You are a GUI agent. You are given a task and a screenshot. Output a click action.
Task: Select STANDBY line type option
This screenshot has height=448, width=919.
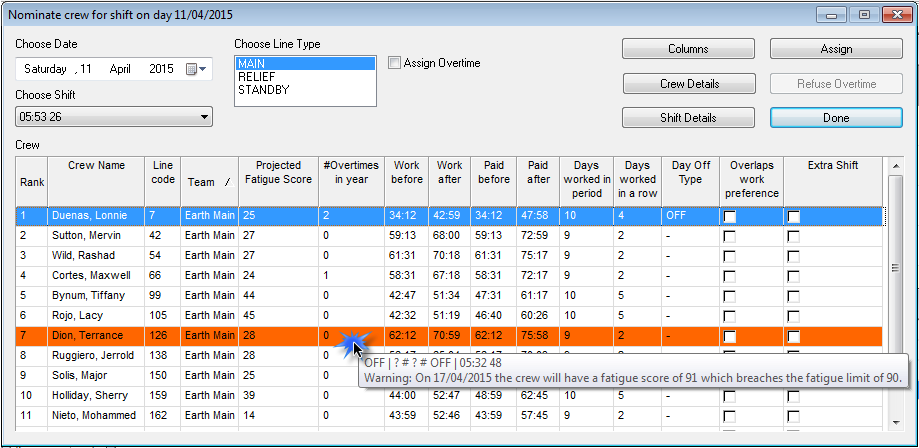263,89
